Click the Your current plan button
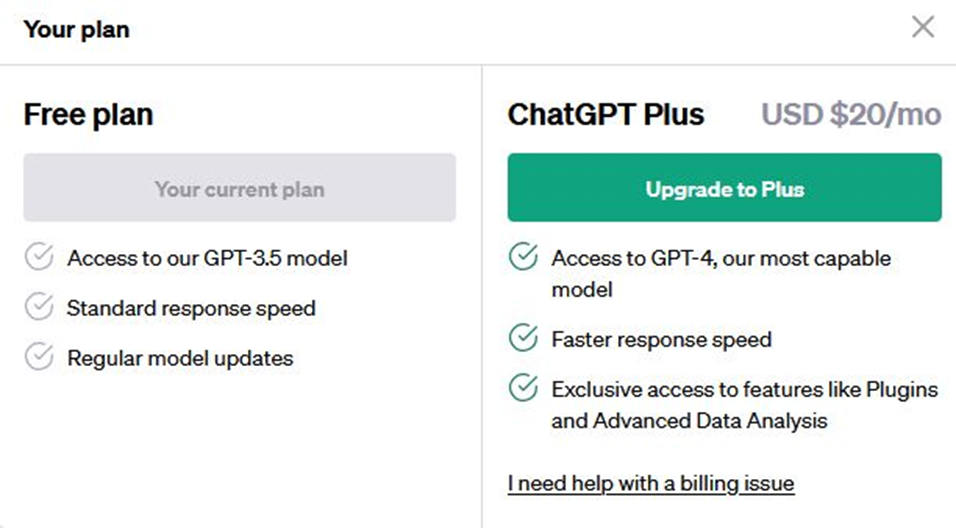Viewport: 956px width, 528px height. coord(240,187)
